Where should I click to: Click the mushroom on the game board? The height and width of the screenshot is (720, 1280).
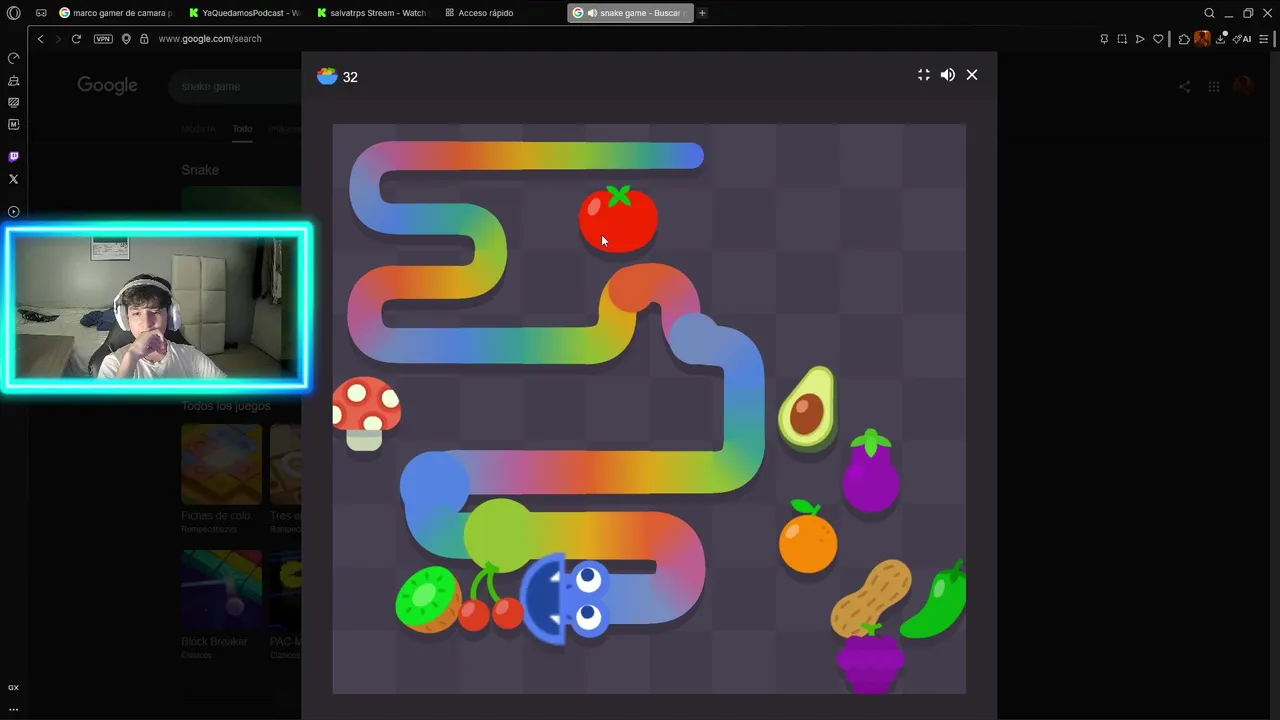click(367, 413)
